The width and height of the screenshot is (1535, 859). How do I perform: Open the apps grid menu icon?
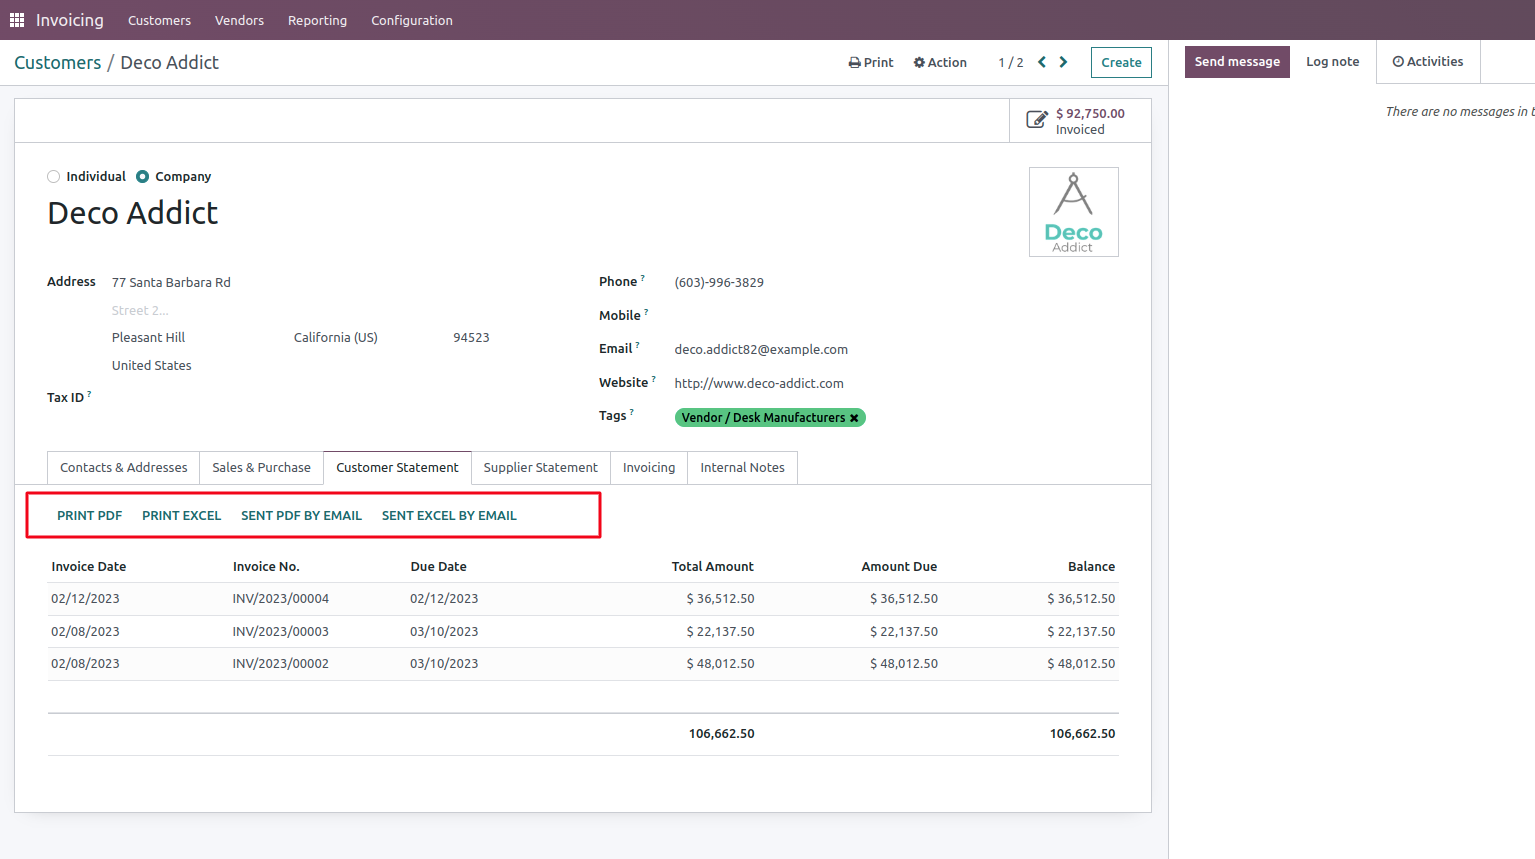coord(17,20)
